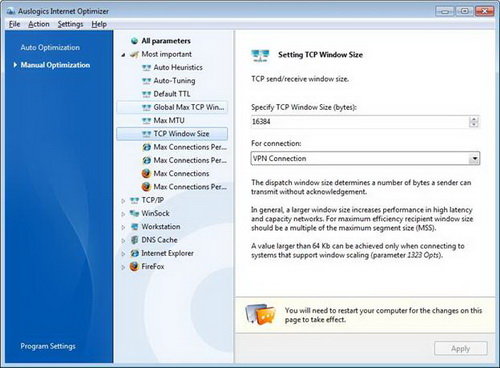This screenshot has height=368, width=500.
Task: Select Auto-Tuning parameter
Action: point(174,81)
